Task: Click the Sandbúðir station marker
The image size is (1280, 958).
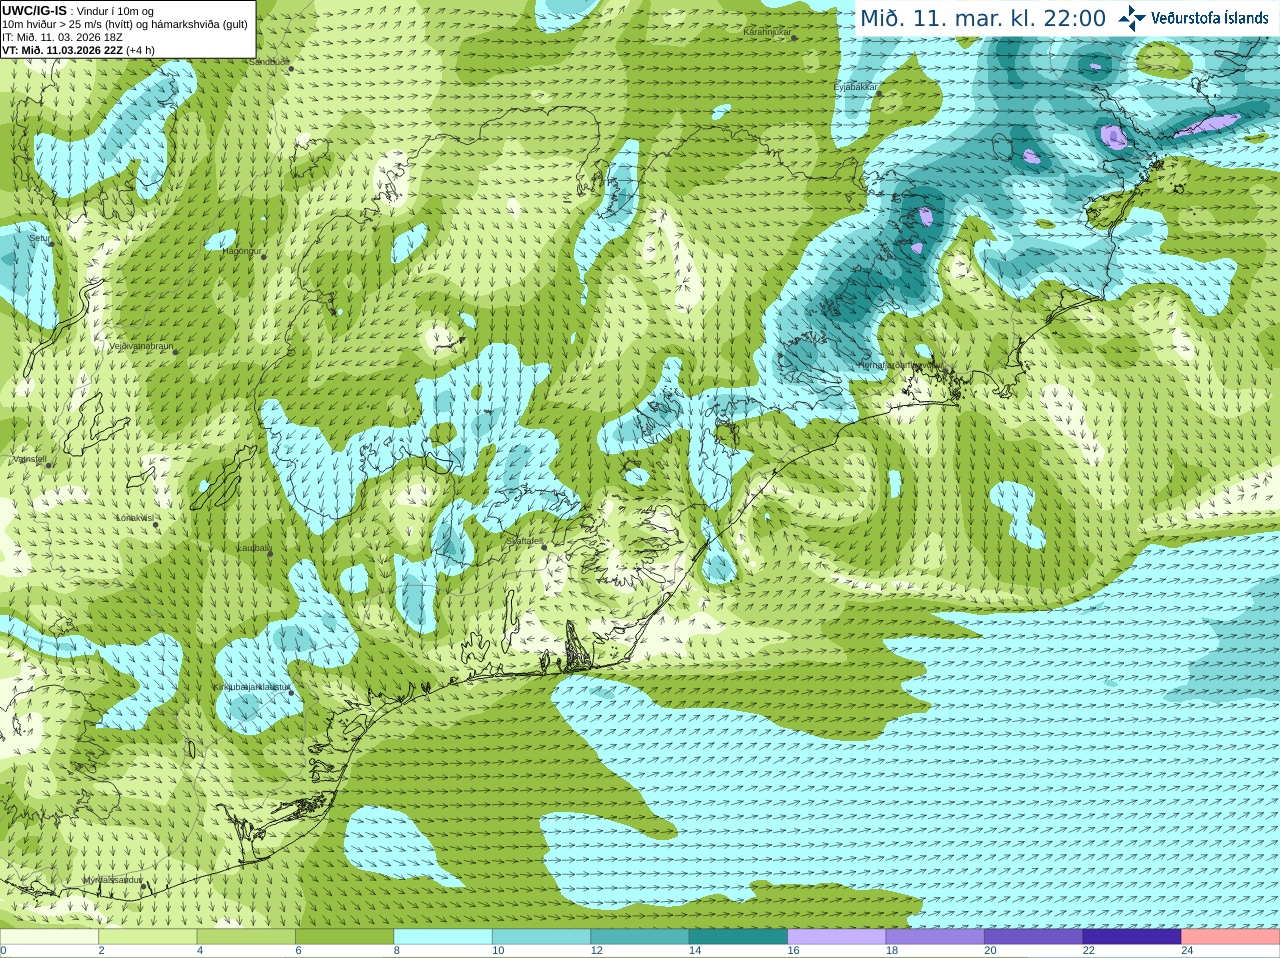Action: [291, 69]
